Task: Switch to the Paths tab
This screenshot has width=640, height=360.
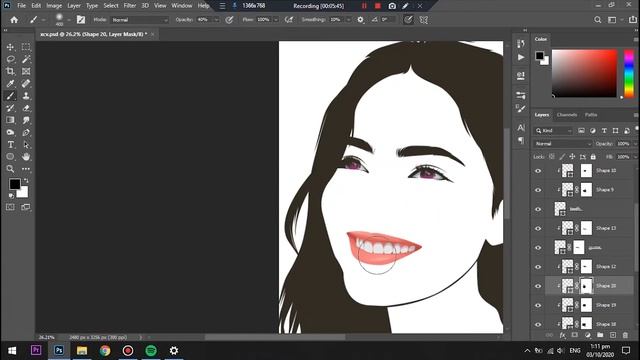Action: (x=591, y=115)
